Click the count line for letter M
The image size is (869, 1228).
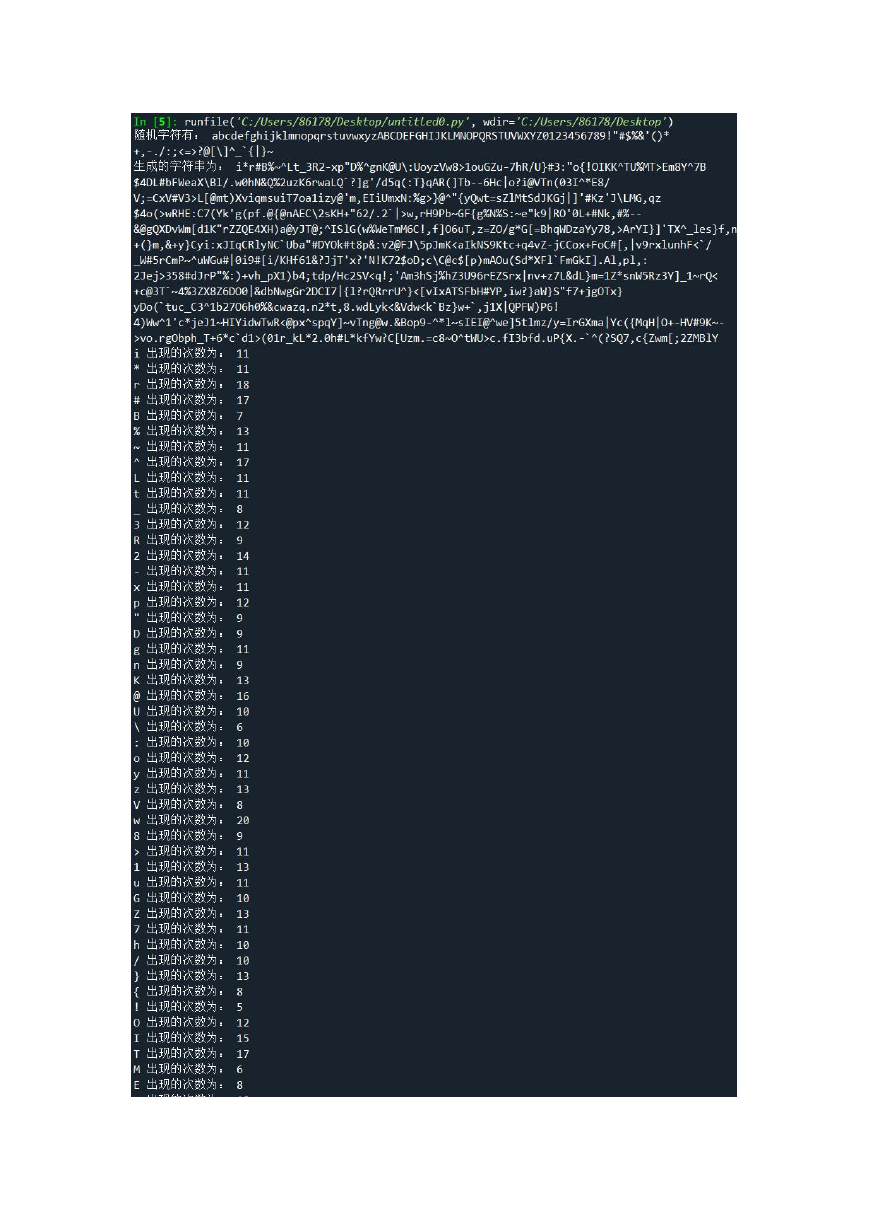pyautogui.click(x=189, y=1069)
